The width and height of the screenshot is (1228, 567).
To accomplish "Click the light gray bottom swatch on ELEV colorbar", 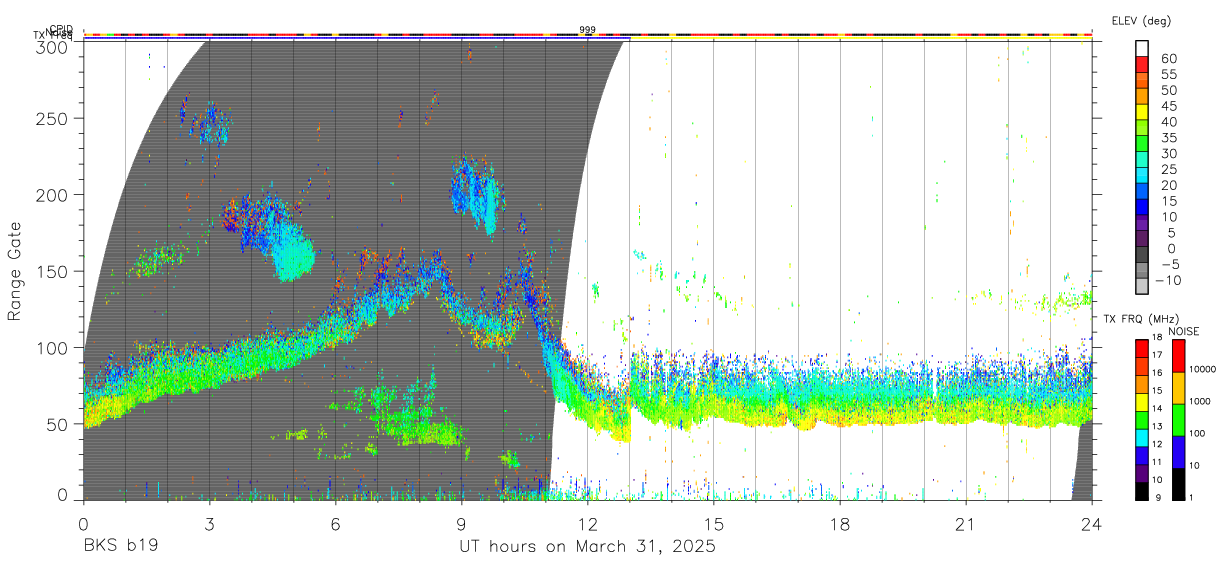I will [x=1142, y=286].
